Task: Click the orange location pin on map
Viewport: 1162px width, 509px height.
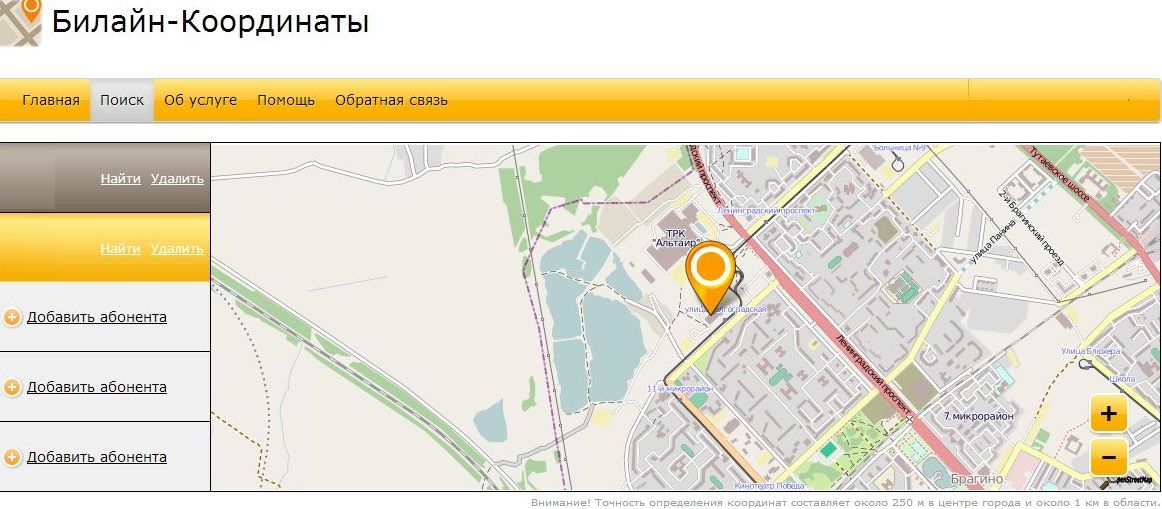Action: (711, 276)
